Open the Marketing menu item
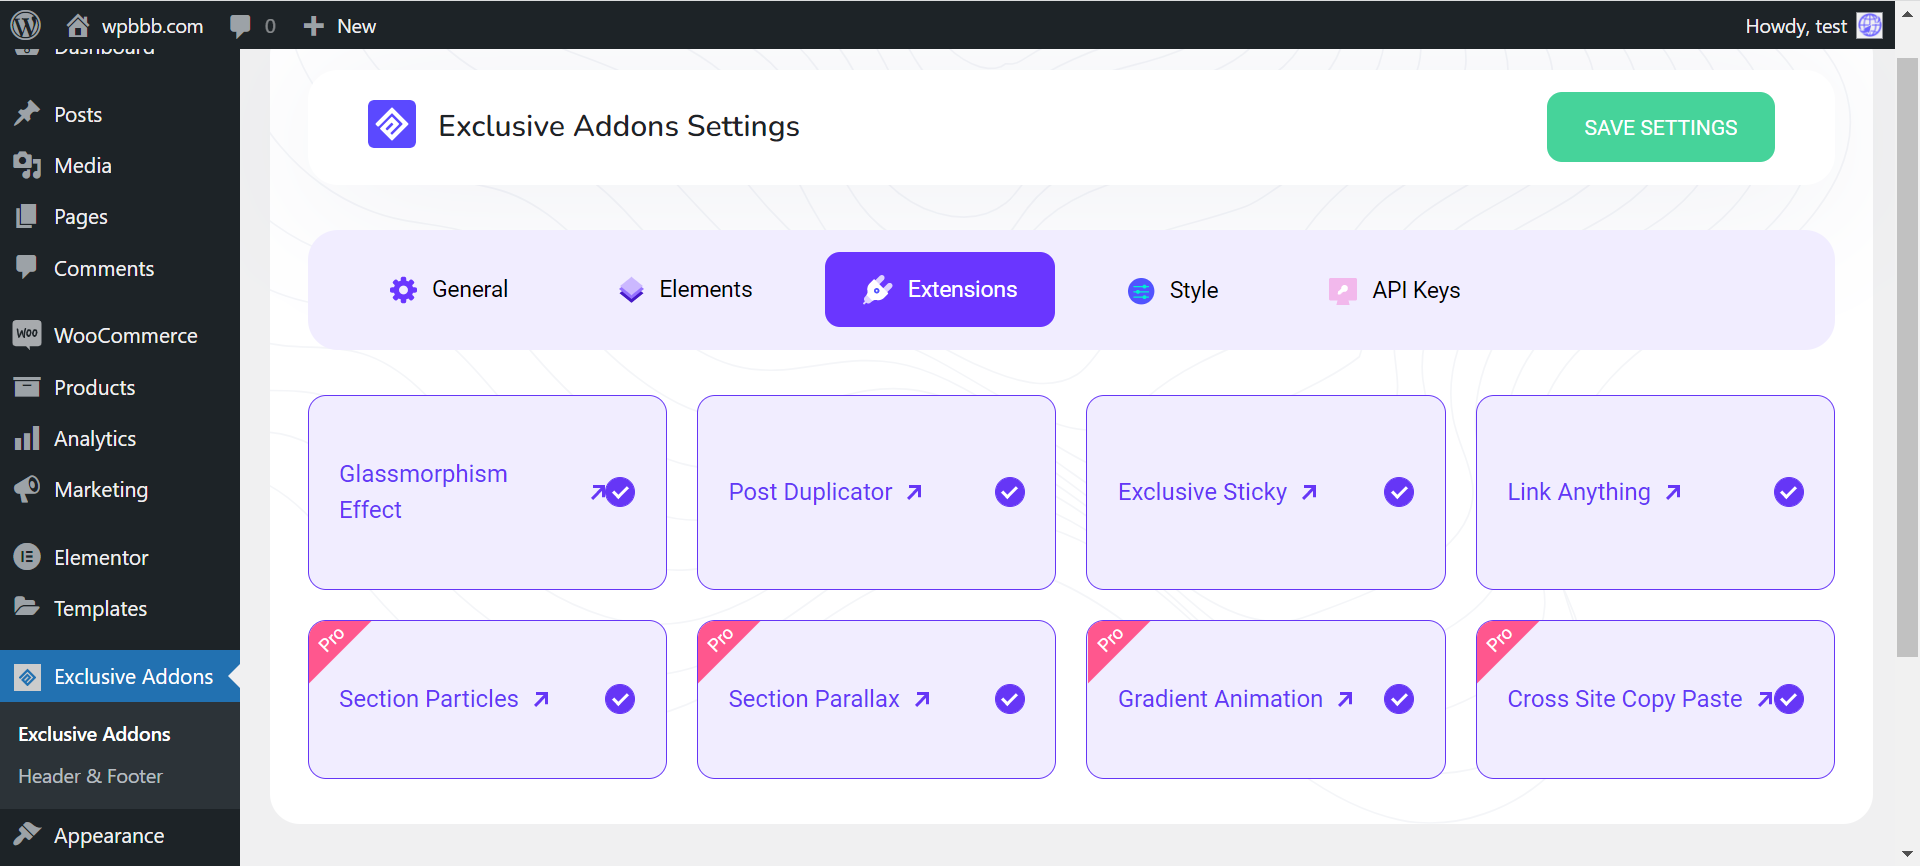Image resolution: width=1920 pixels, height=866 pixels. pos(120,490)
